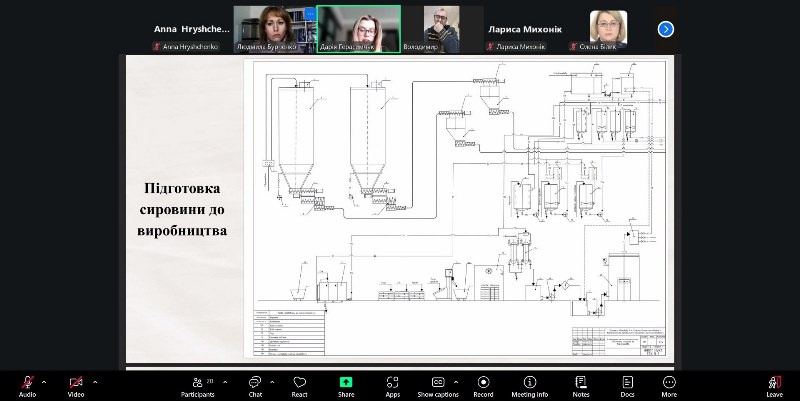Screen dimensions: 800x401
Task: Select Володимир's video thumbnail
Action: point(441,29)
